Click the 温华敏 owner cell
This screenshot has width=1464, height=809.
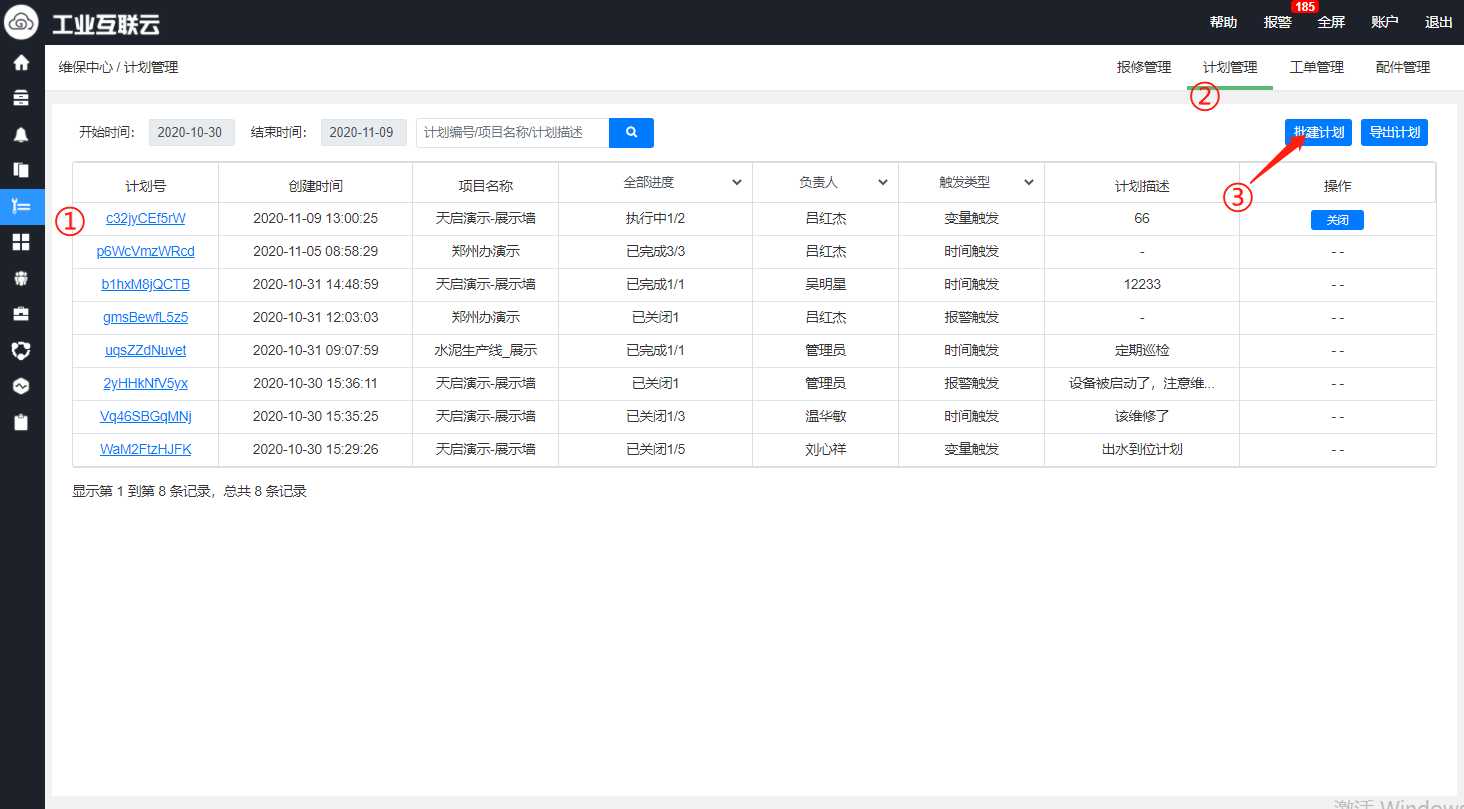coord(826,417)
